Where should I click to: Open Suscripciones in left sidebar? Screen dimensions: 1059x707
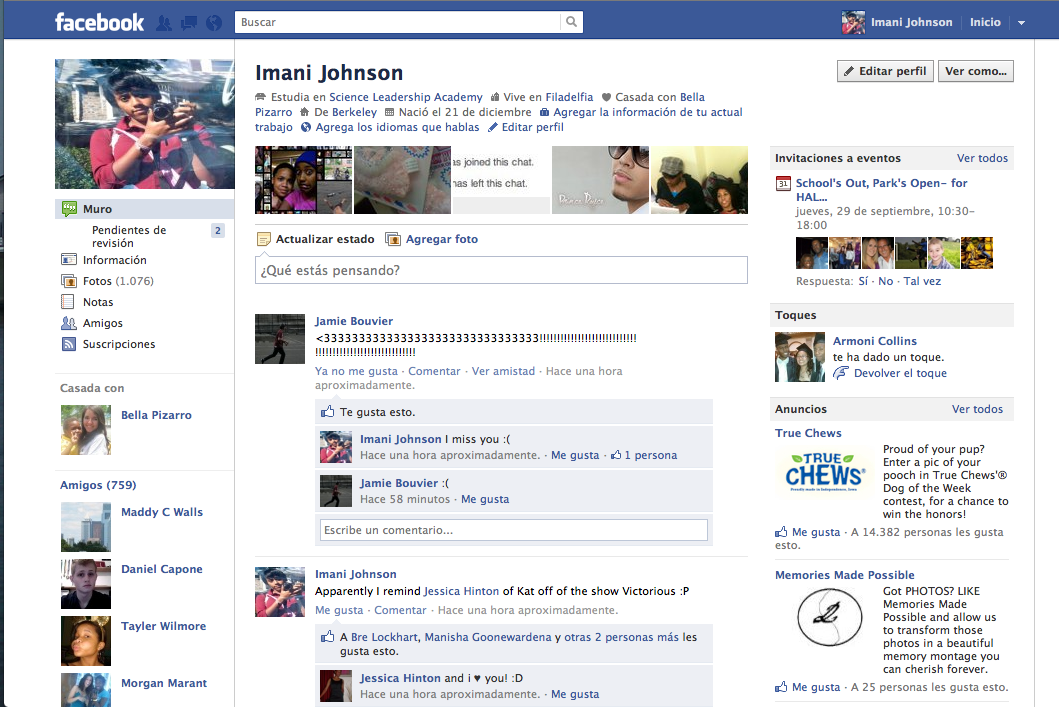[119, 344]
